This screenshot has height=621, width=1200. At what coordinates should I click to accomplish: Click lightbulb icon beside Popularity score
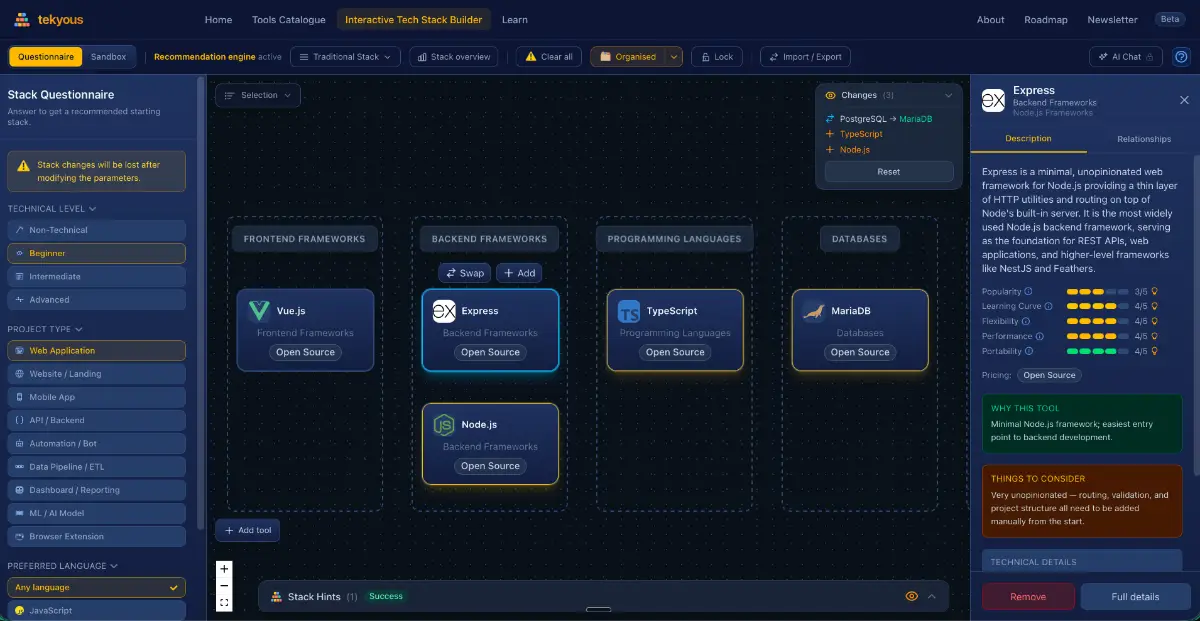pos(1155,291)
